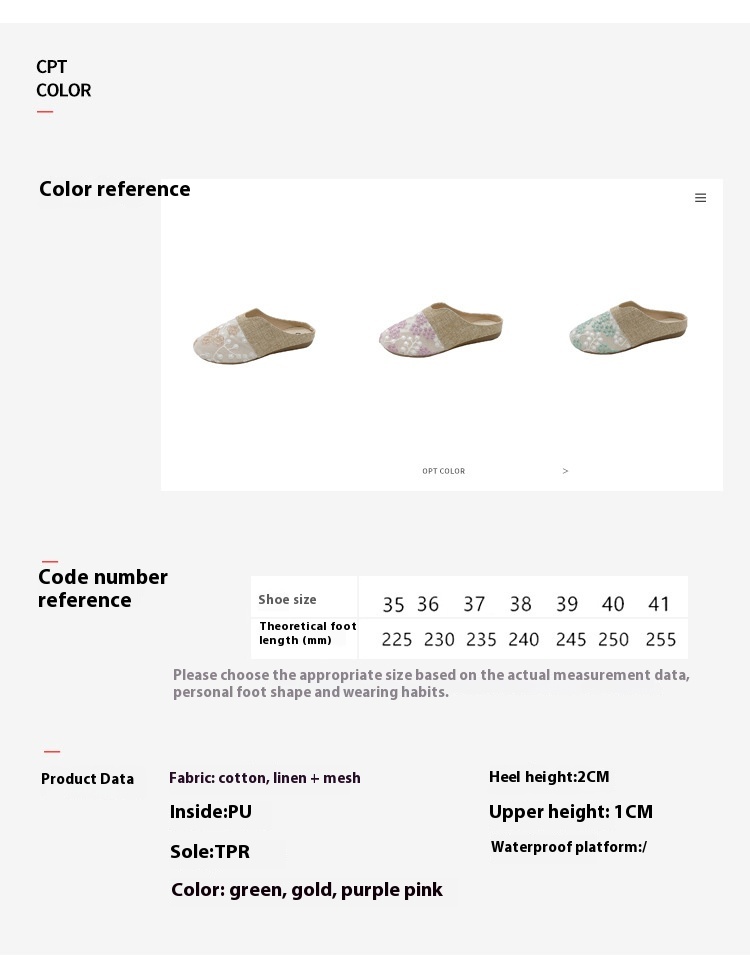Select shoe size 39
The height and width of the screenshot is (966, 750).
pos(567,604)
